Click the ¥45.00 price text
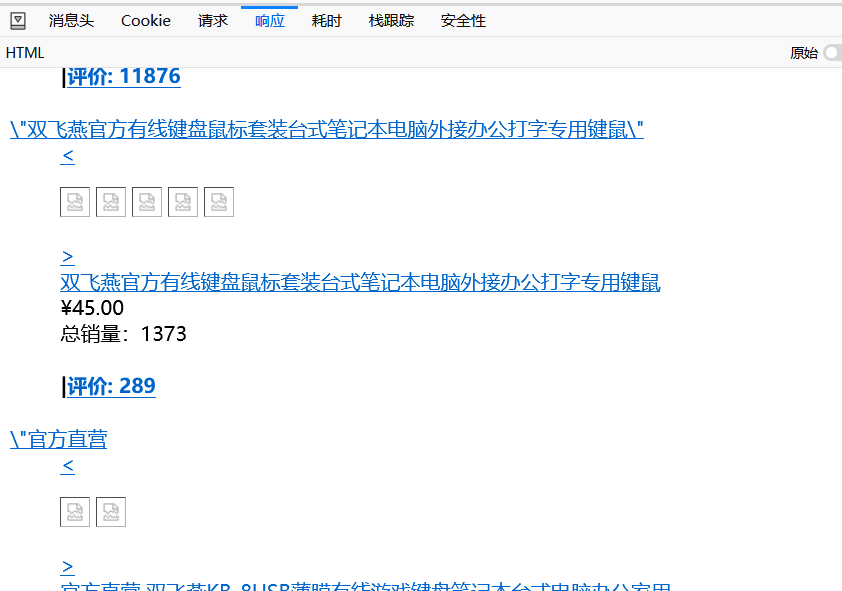This screenshot has height=591, width=842. pyautogui.click(x=92, y=308)
